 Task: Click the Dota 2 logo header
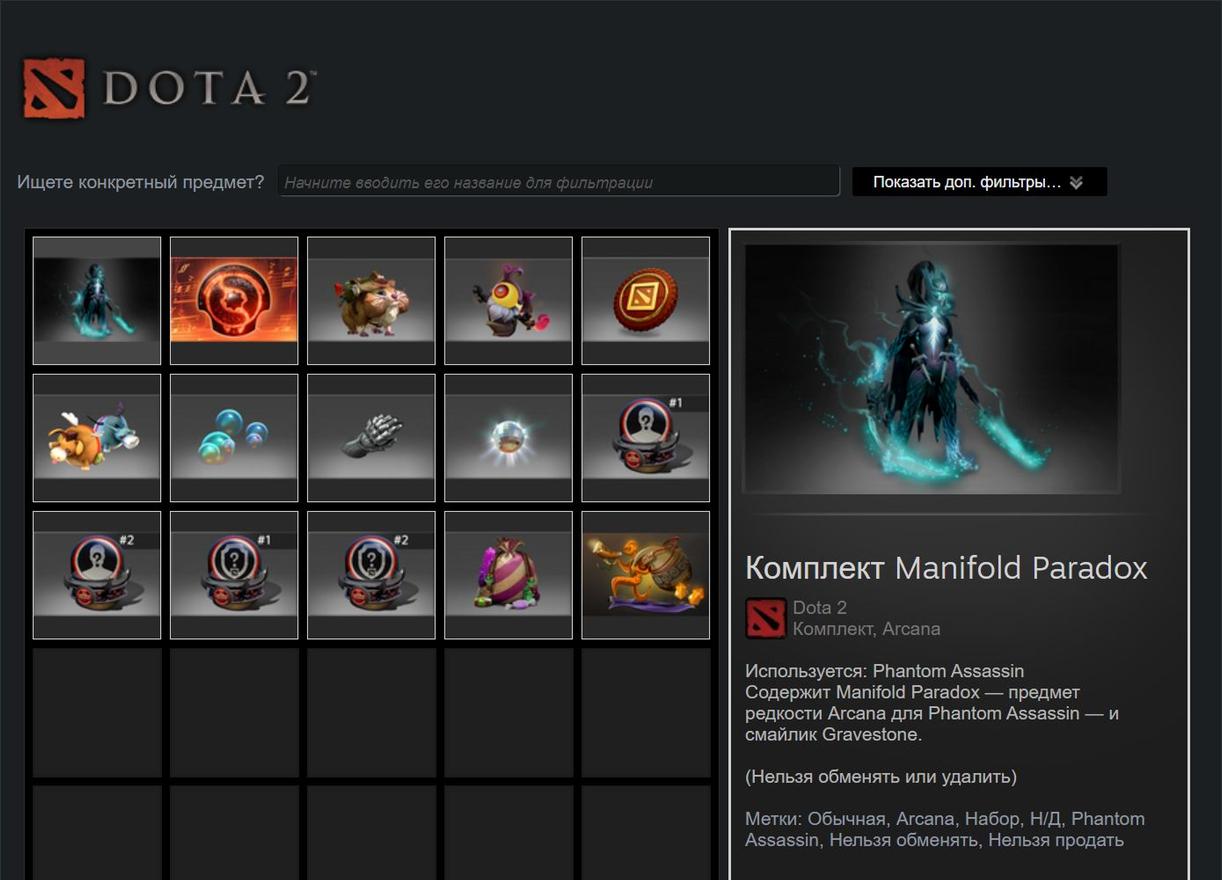point(168,88)
